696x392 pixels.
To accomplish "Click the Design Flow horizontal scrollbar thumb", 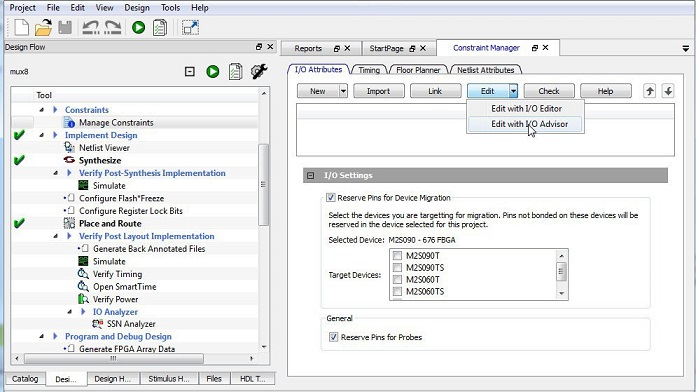I will click(114, 358).
